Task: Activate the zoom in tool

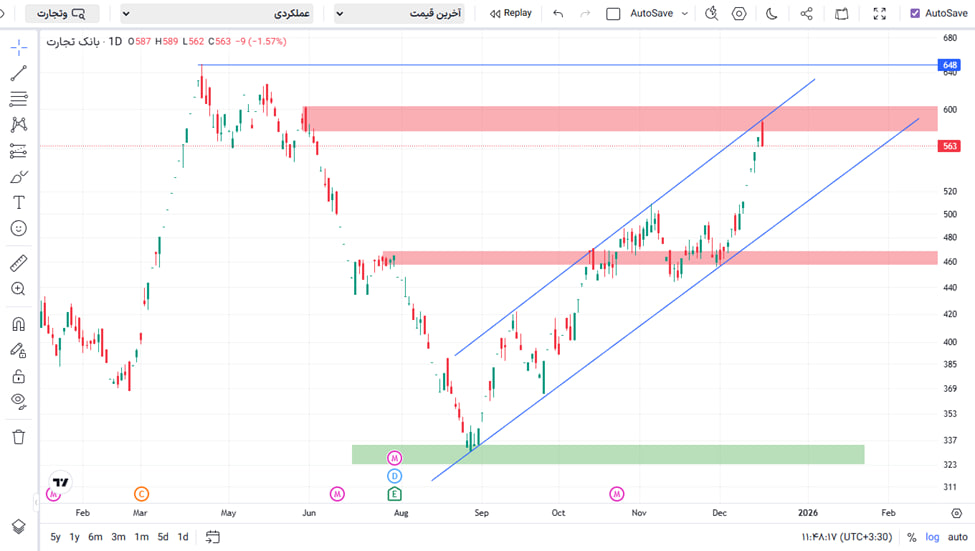Action: click(x=19, y=289)
